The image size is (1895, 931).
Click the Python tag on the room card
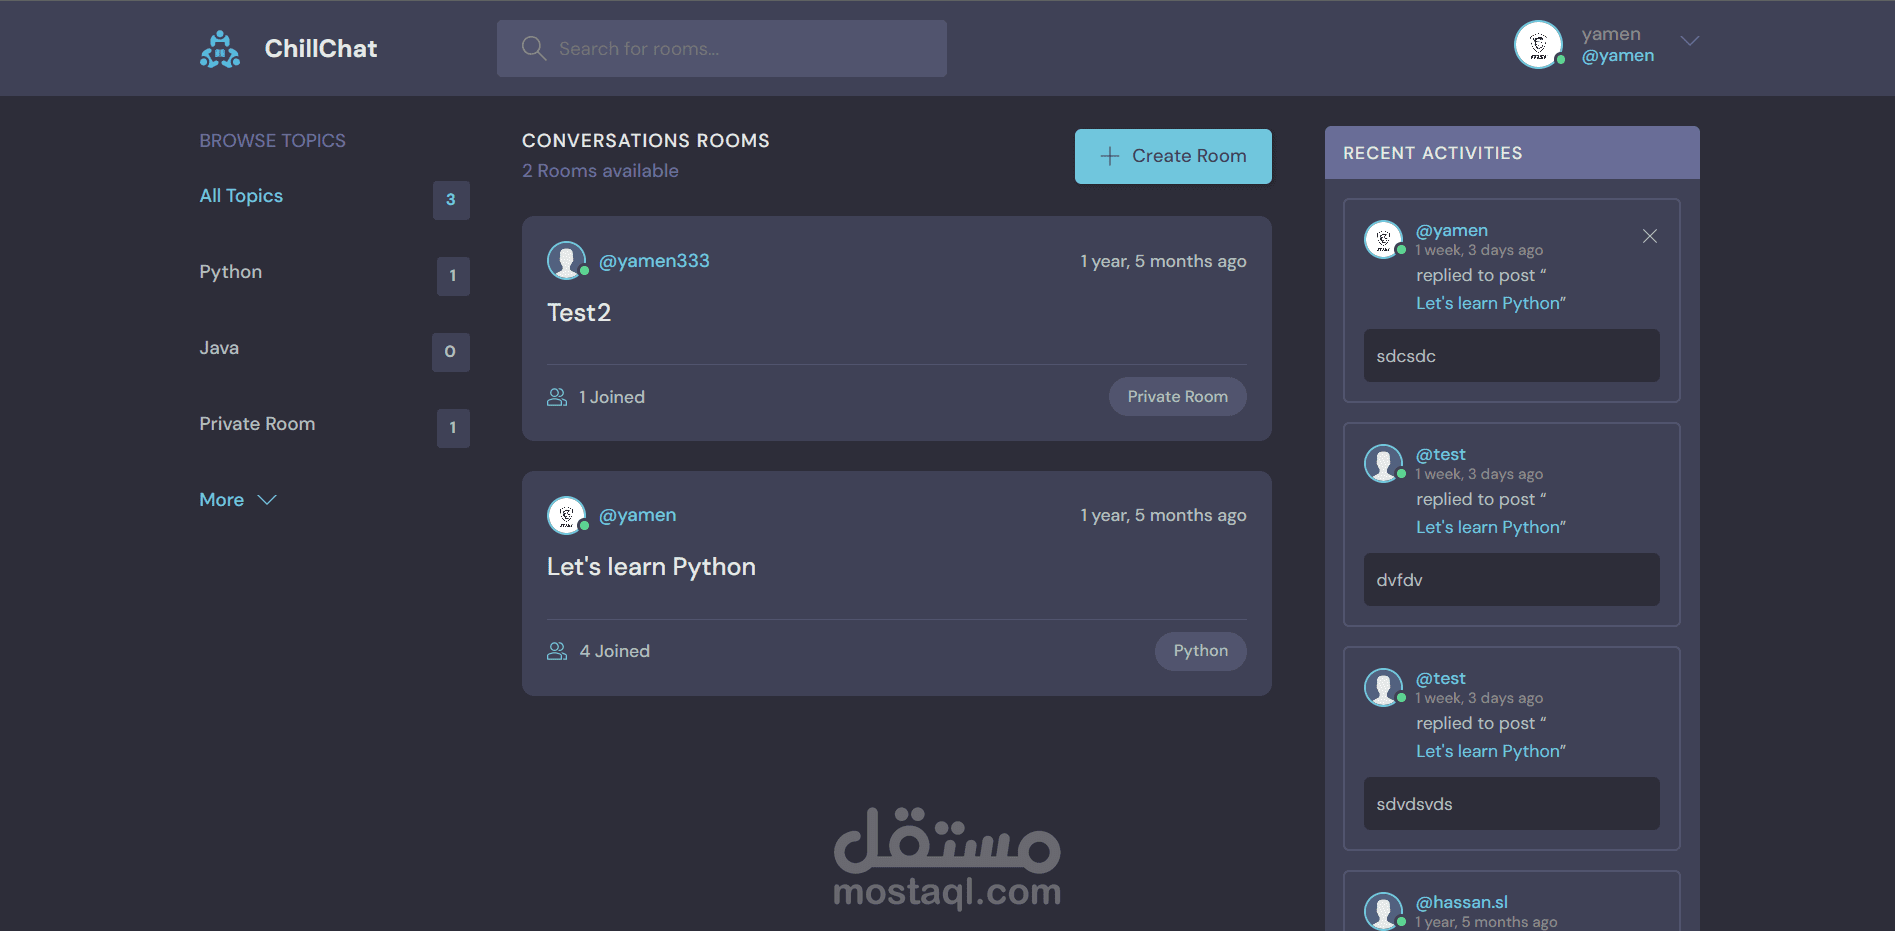1200,651
